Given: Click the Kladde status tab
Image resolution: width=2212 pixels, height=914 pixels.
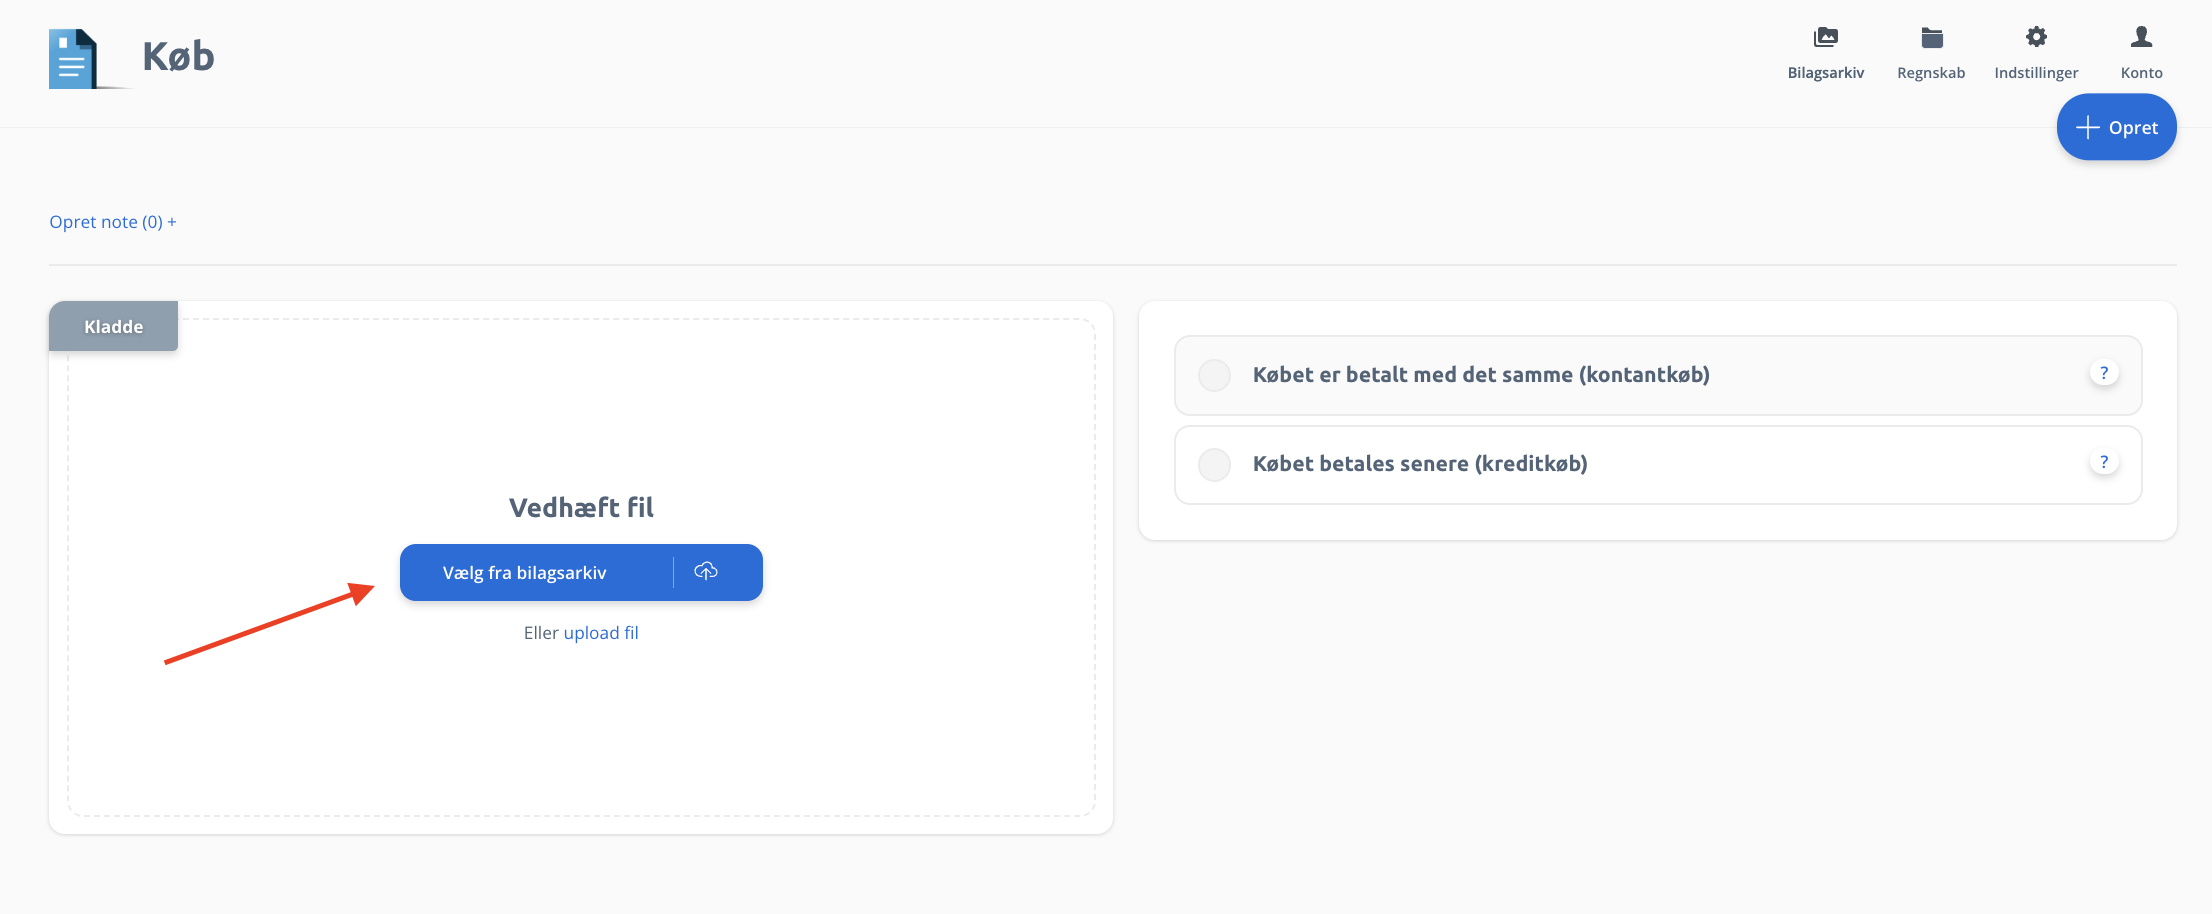Looking at the screenshot, I should (113, 326).
